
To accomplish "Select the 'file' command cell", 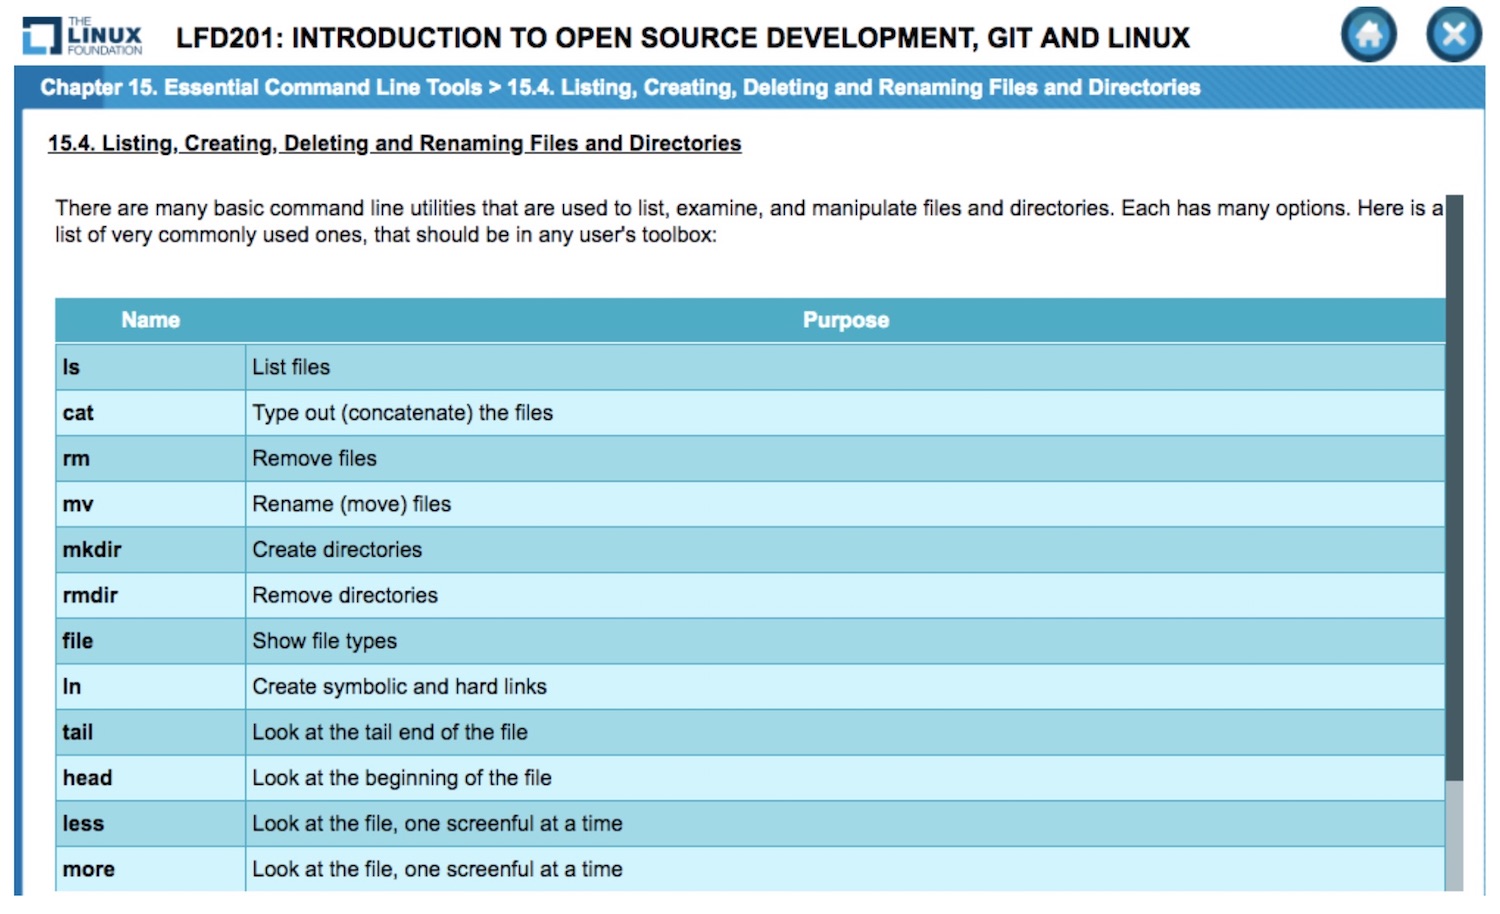I will click(x=151, y=641).
